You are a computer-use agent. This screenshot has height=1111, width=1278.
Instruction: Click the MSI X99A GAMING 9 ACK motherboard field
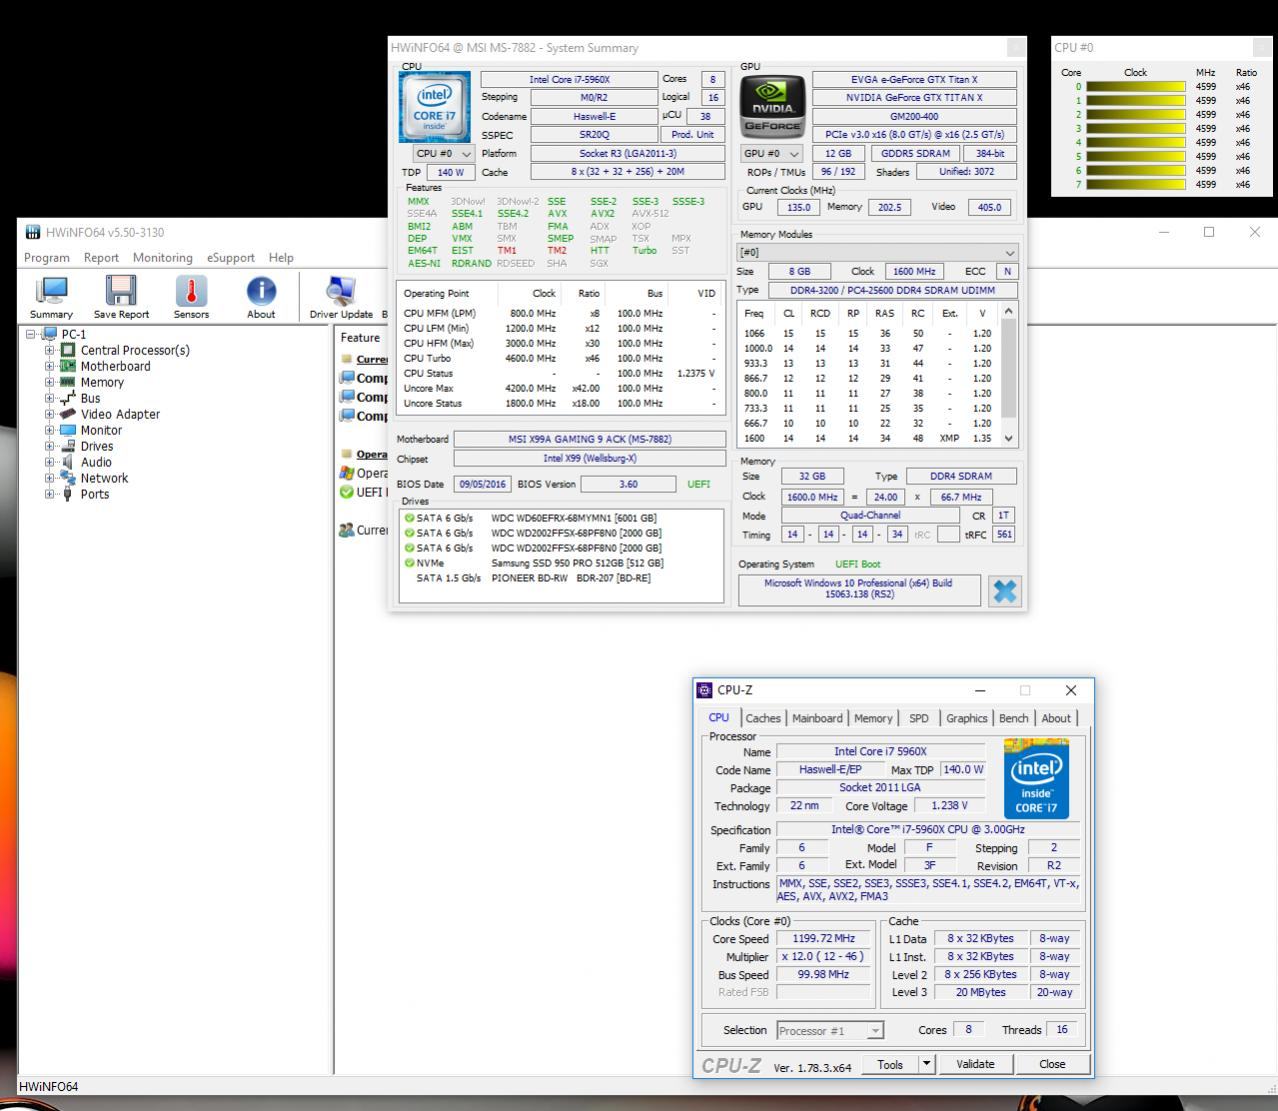click(590, 439)
